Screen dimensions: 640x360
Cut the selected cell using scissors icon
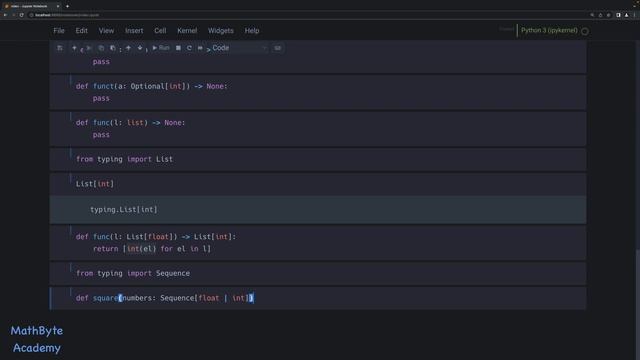click(x=89, y=48)
